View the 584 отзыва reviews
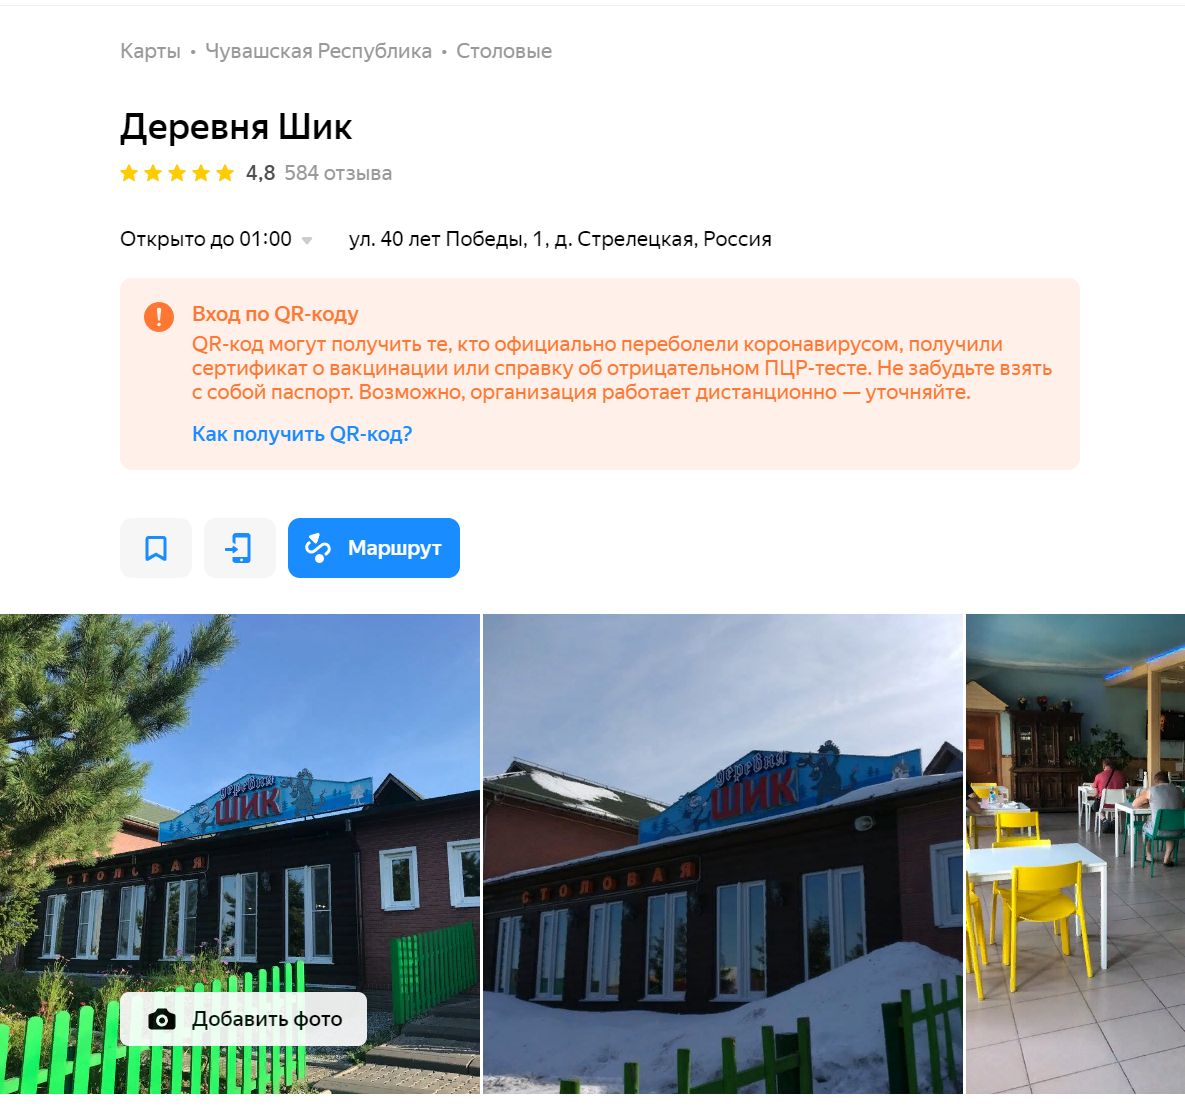 [x=338, y=173]
